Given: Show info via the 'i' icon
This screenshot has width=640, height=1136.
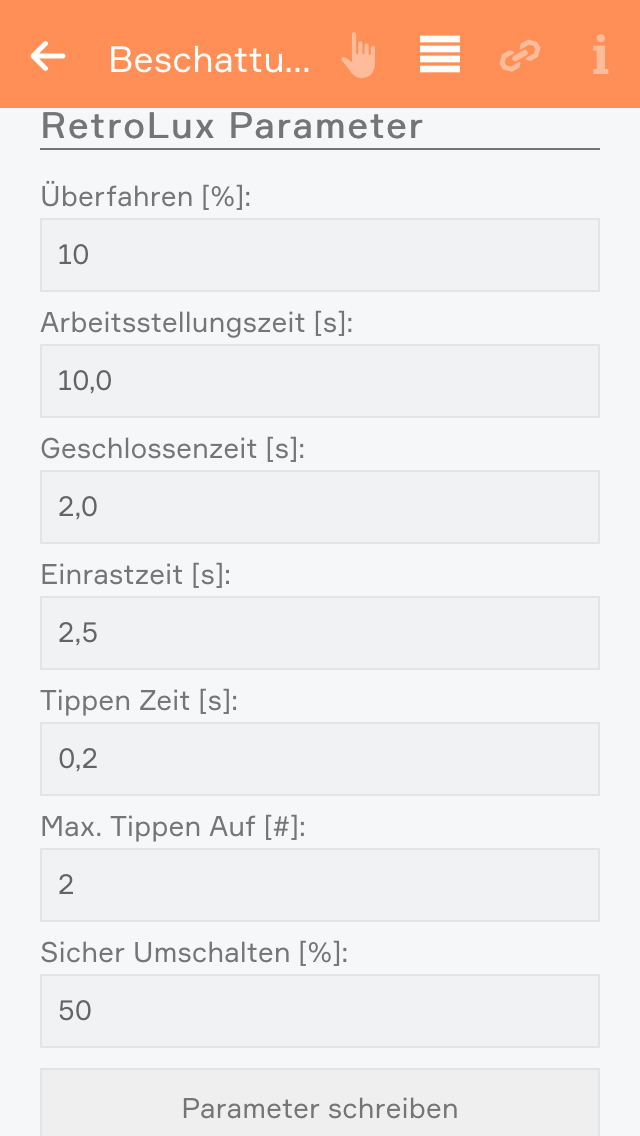Looking at the screenshot, I should point(600,56).
